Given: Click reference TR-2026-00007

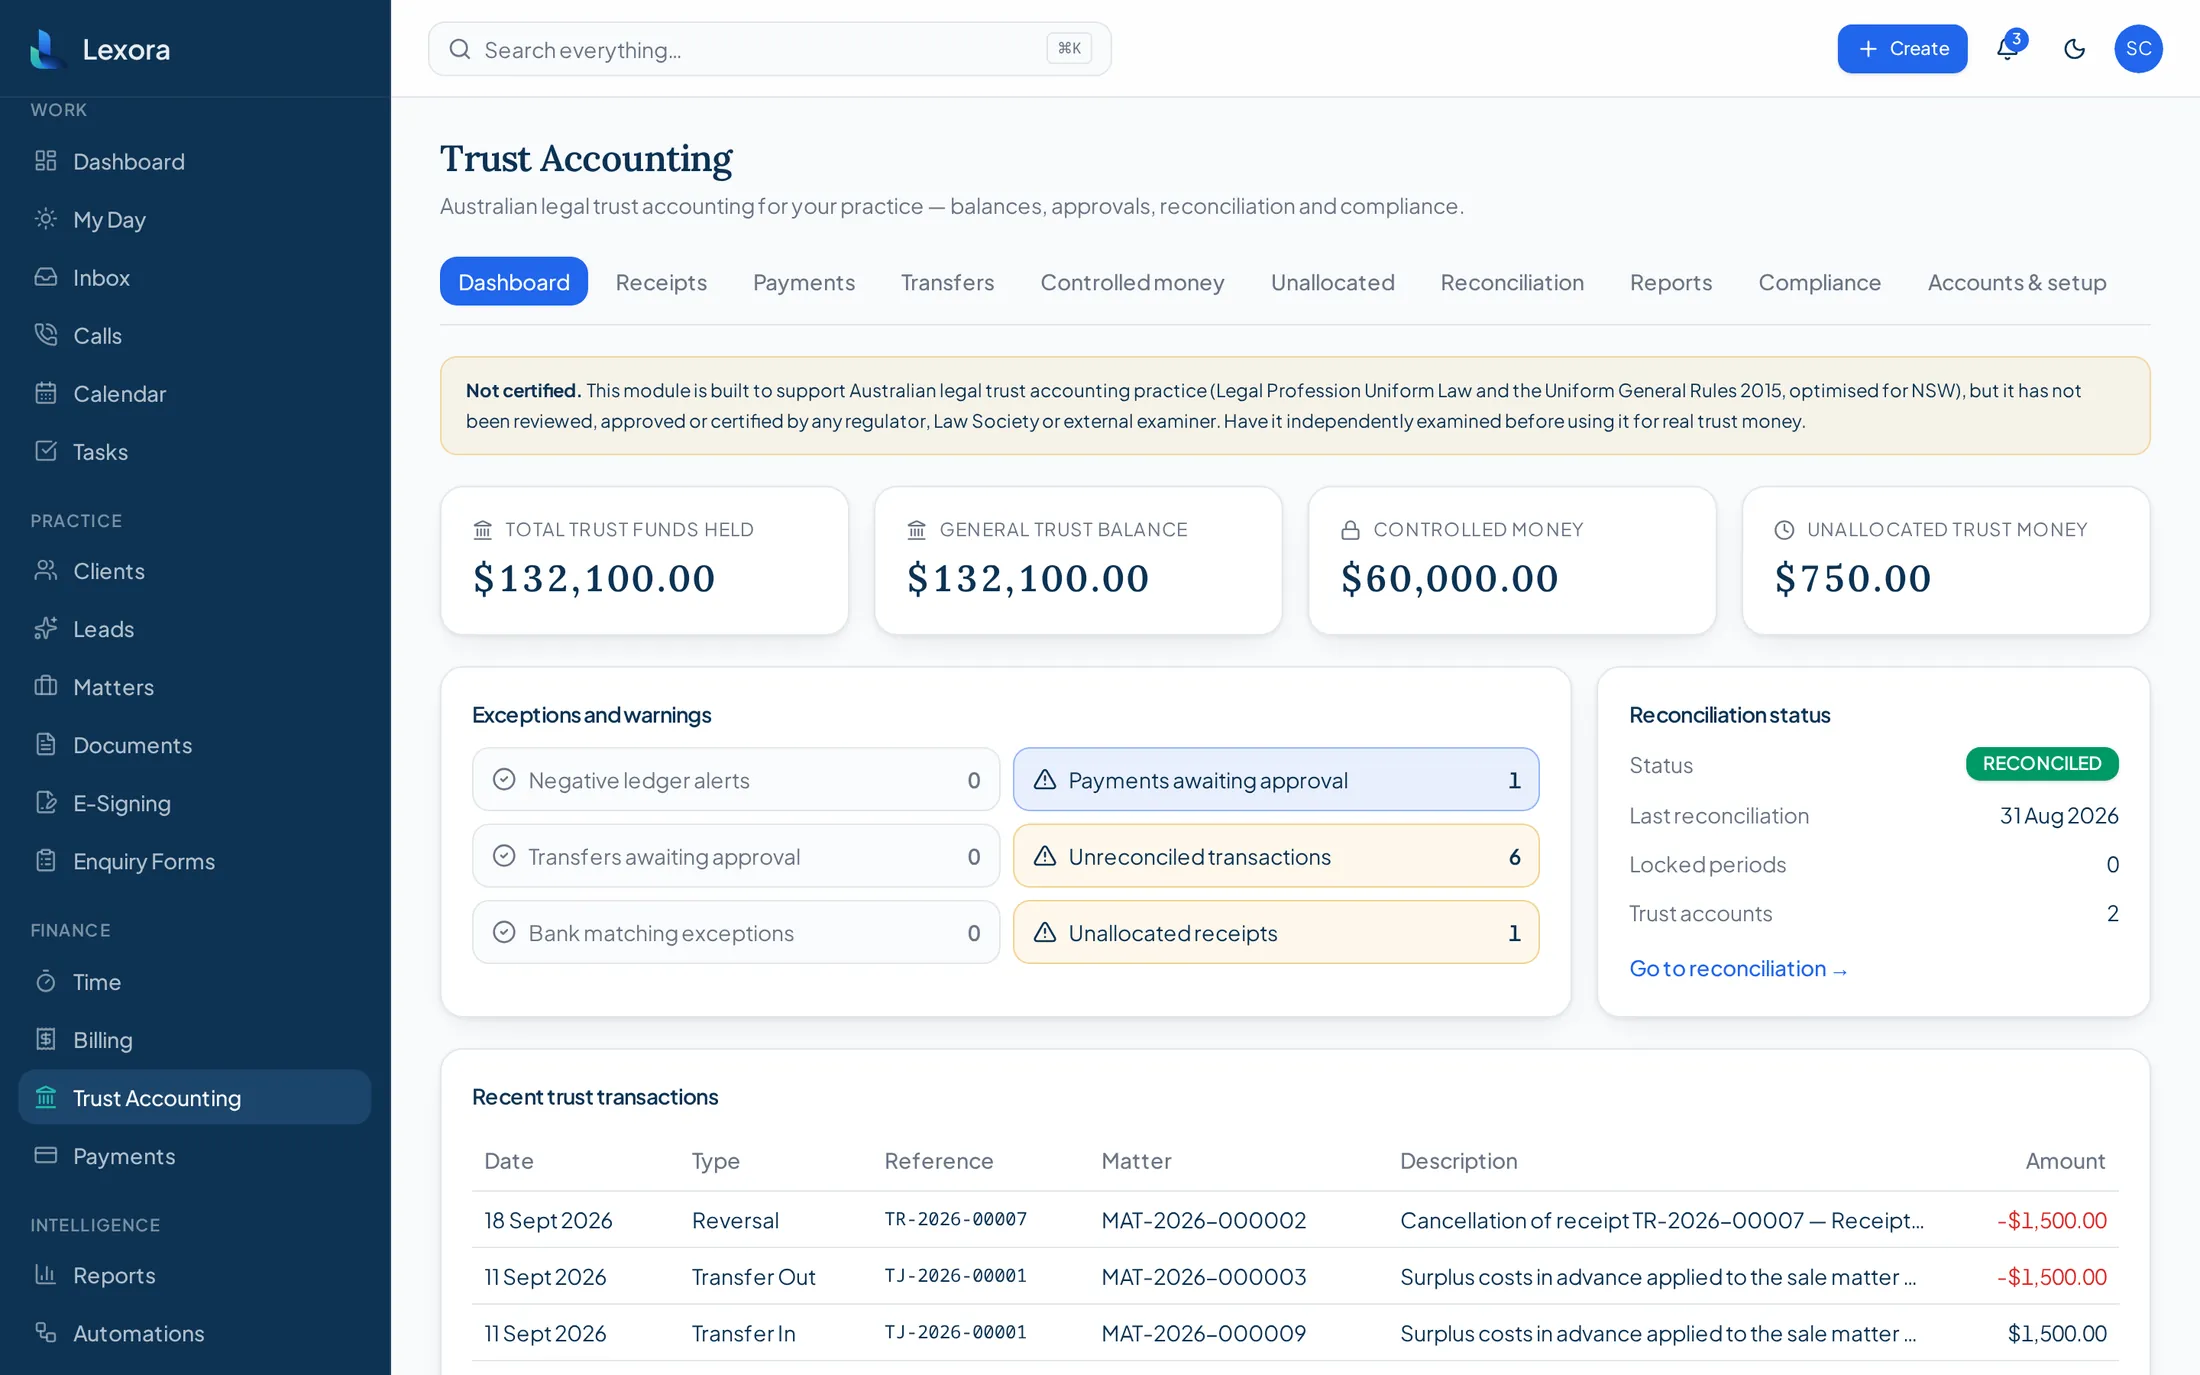Looking at the screenshot, I should [955, 1219].
